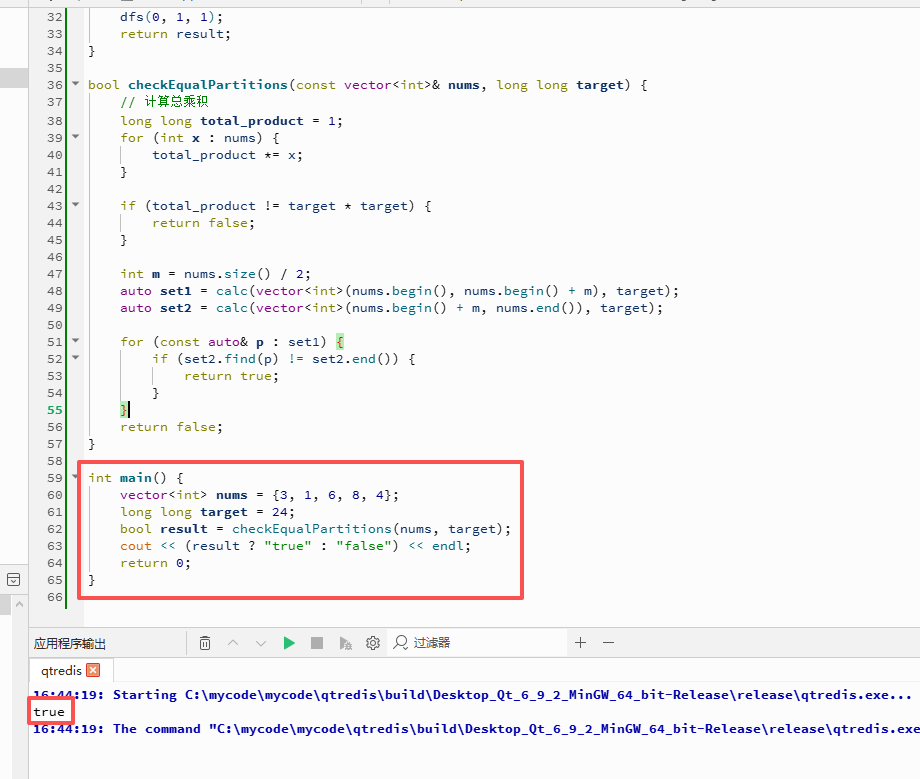Click 'return false;' on line 56
Image resolution: width=920 pixels, height=779 pixels.
[x=171, y=427]
